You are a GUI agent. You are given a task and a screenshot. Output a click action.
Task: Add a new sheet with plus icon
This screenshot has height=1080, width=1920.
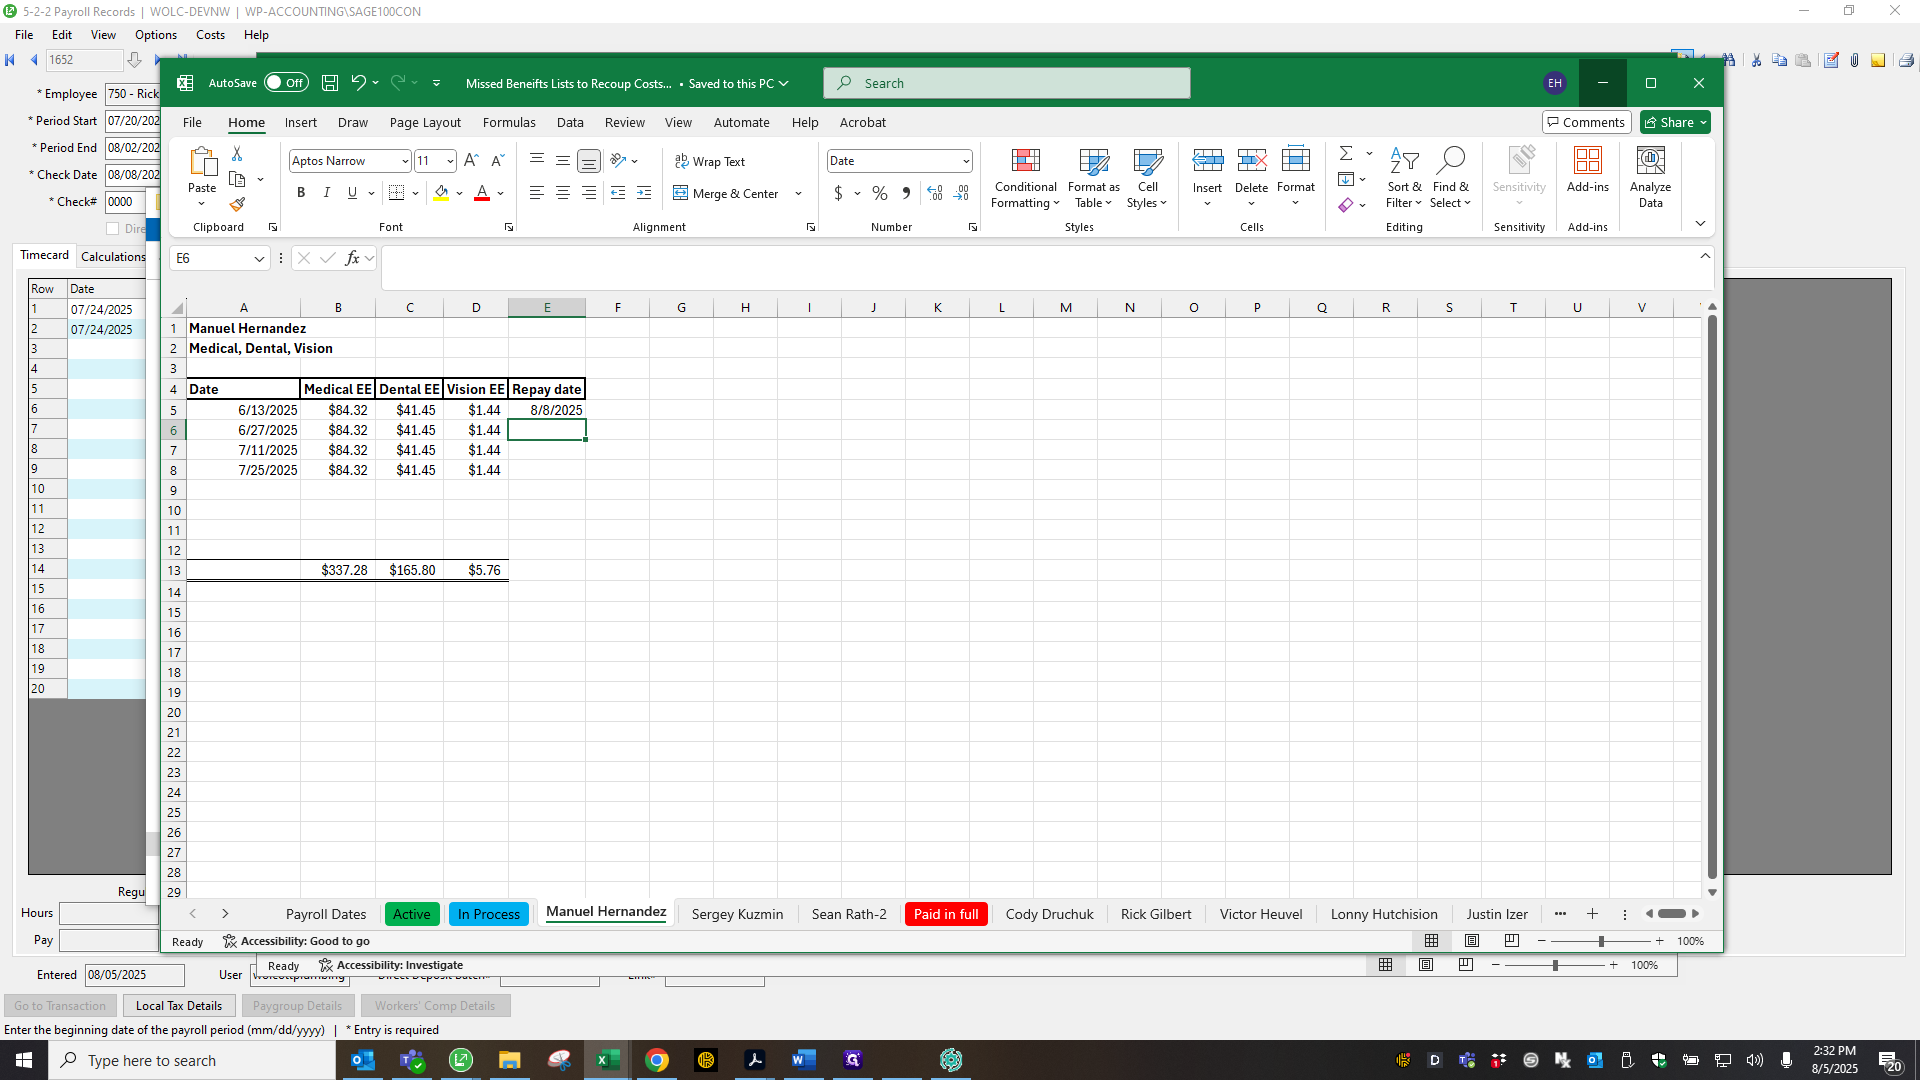[x=1592, y=914]
